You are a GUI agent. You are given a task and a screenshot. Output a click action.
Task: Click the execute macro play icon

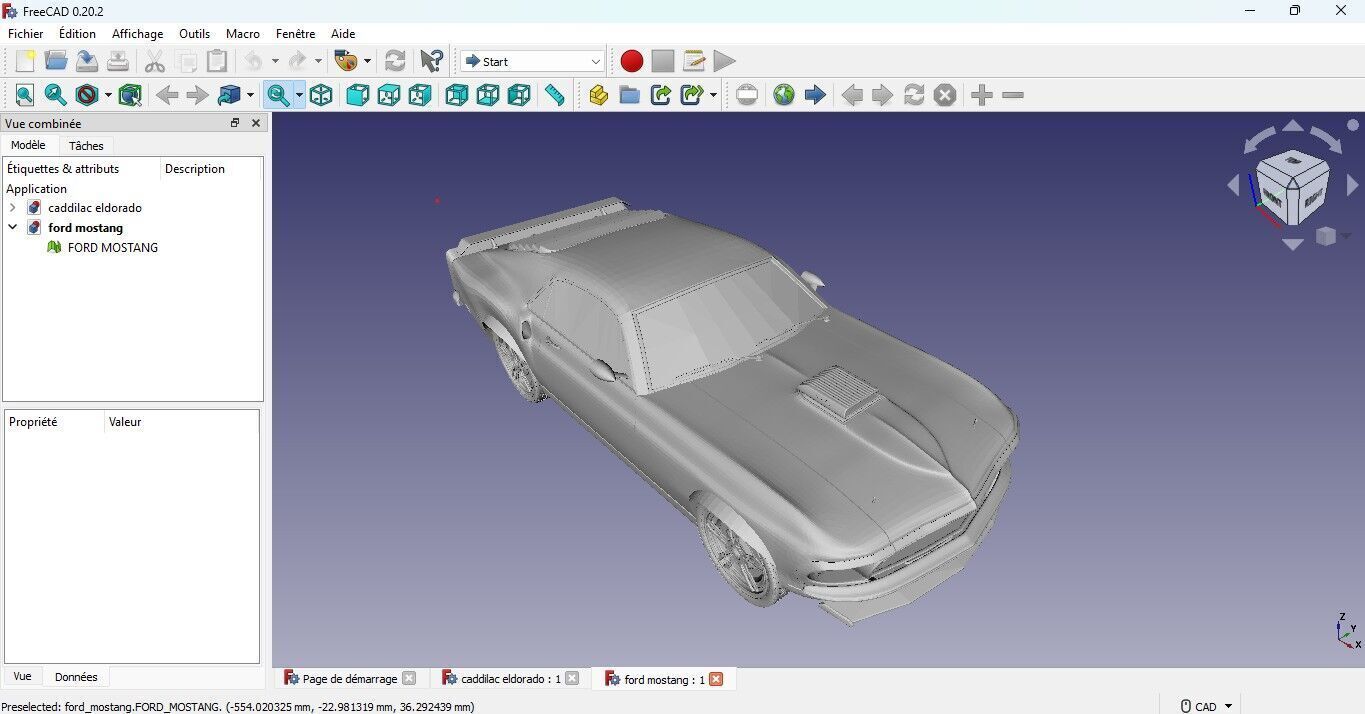coord(725,61)
